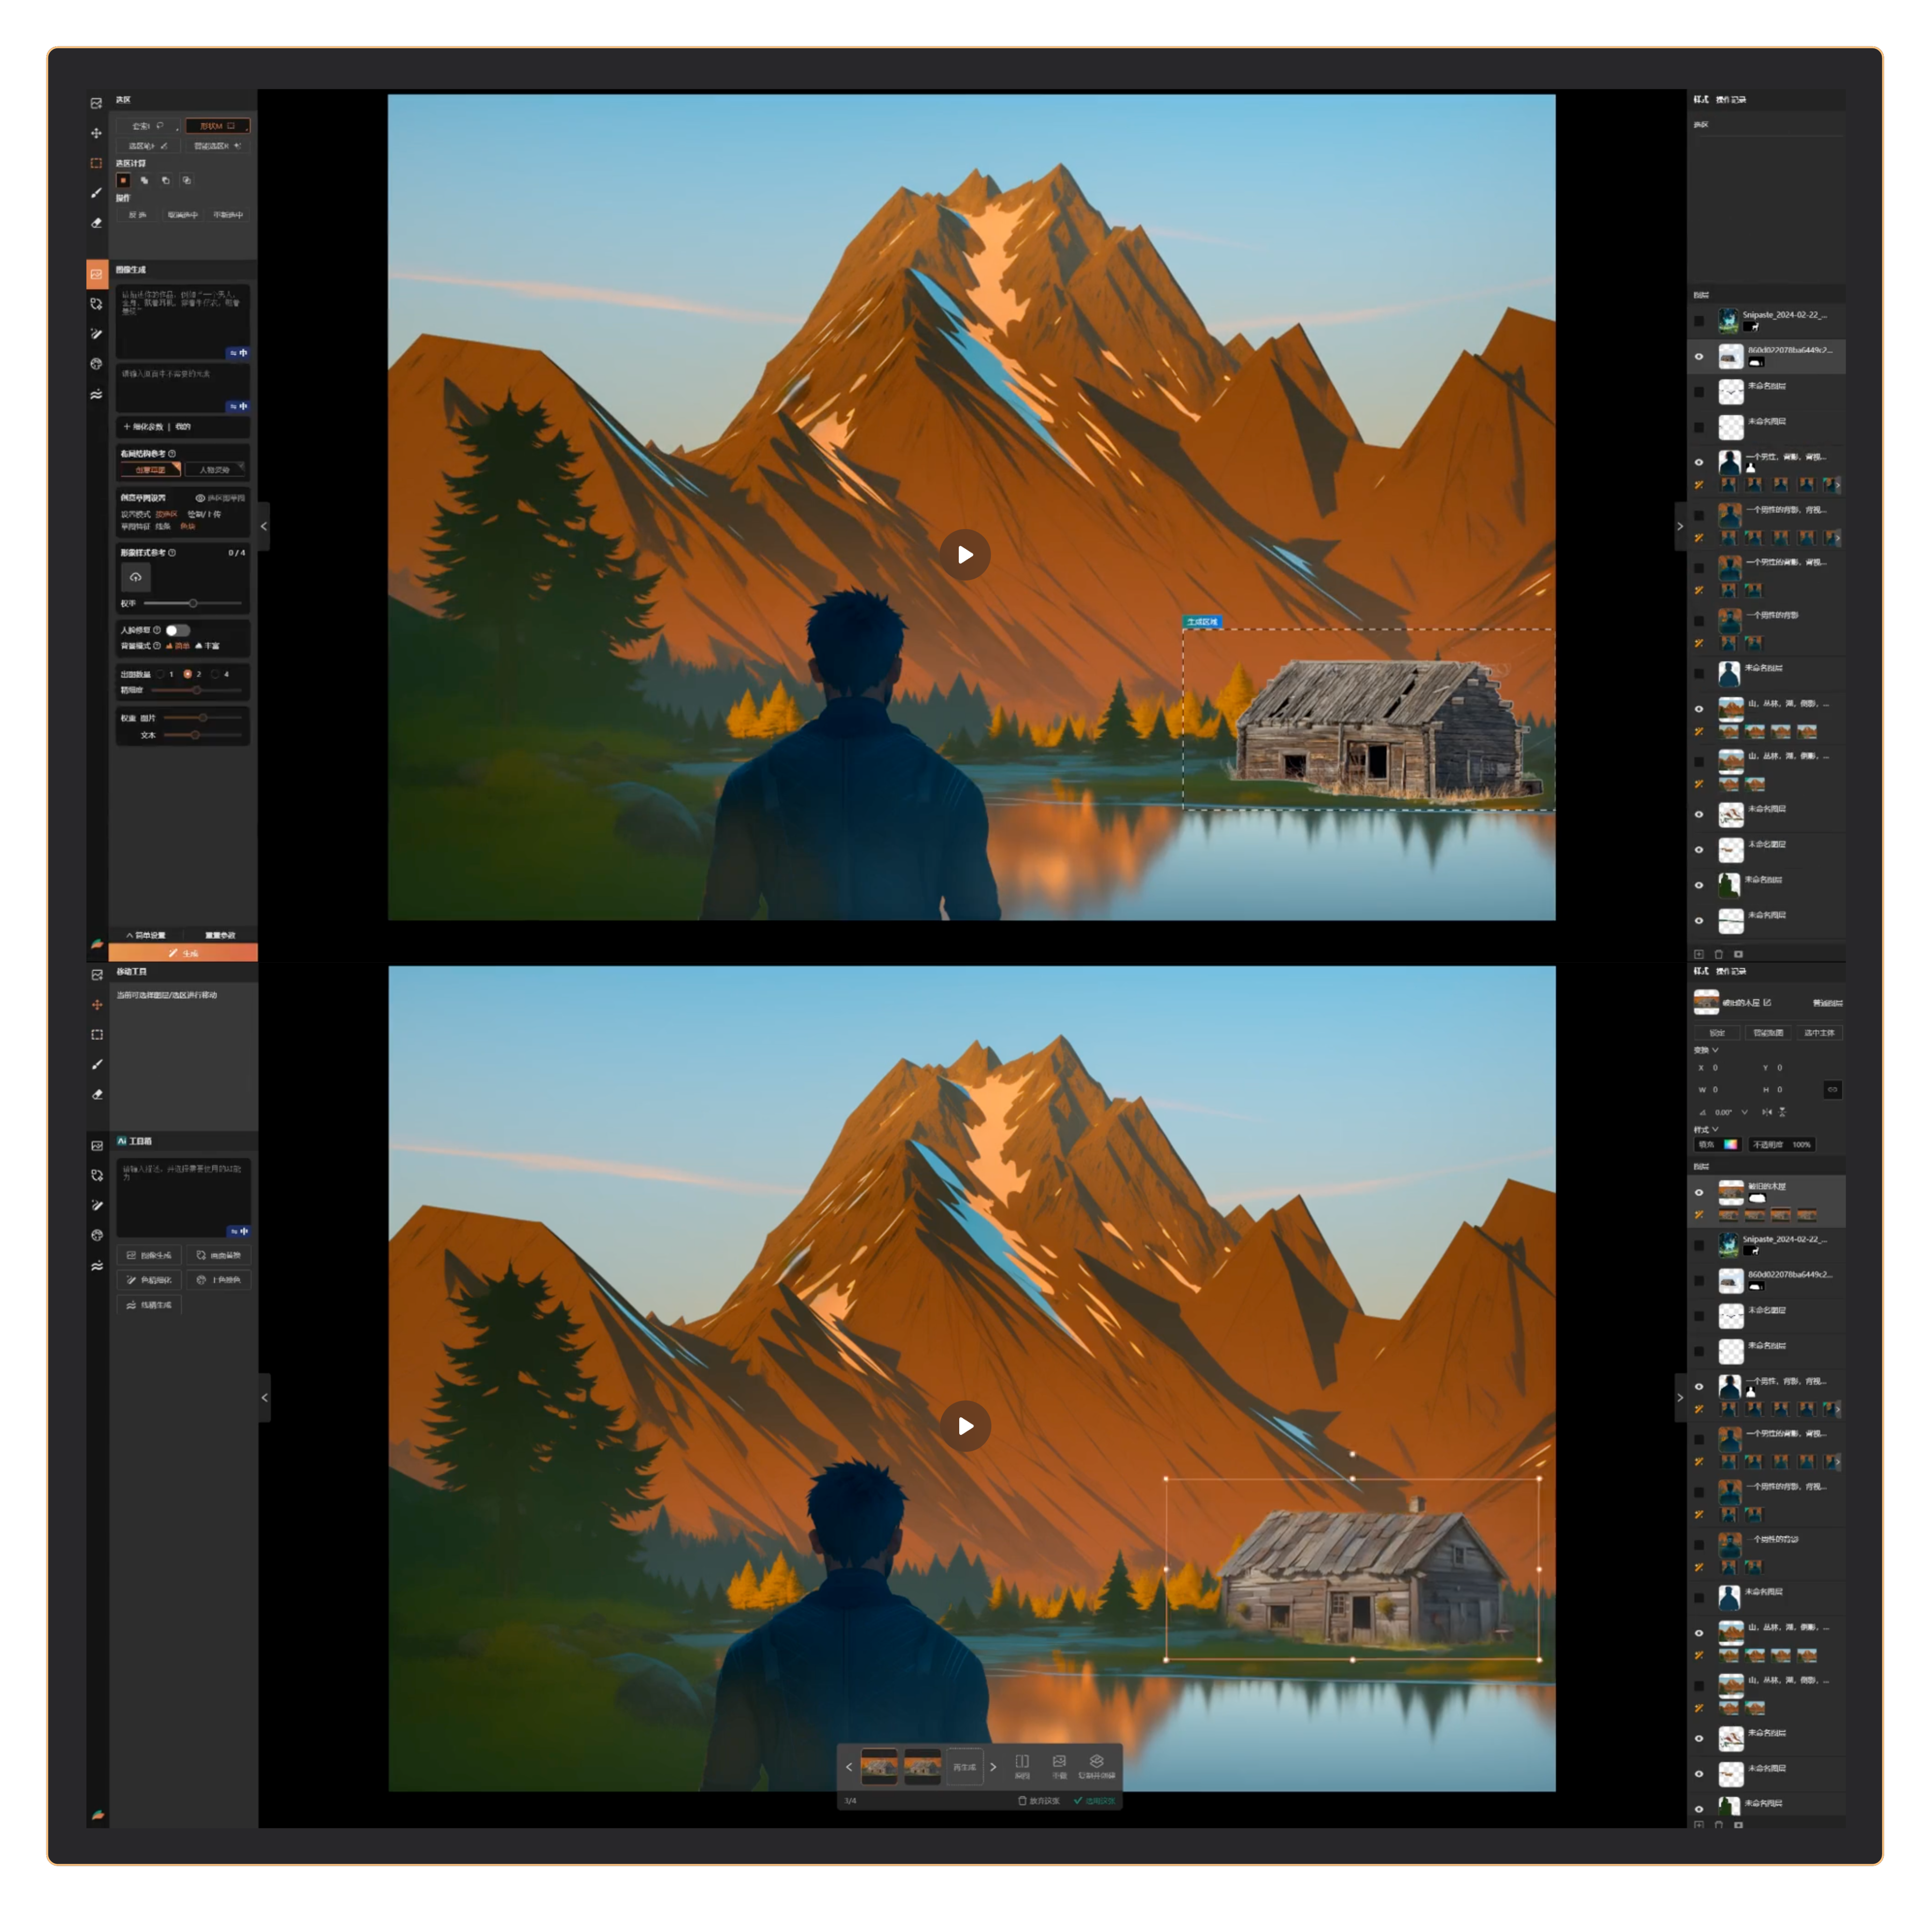
Task: Click the 选中主体 select subject button
Action: 1819,1032
